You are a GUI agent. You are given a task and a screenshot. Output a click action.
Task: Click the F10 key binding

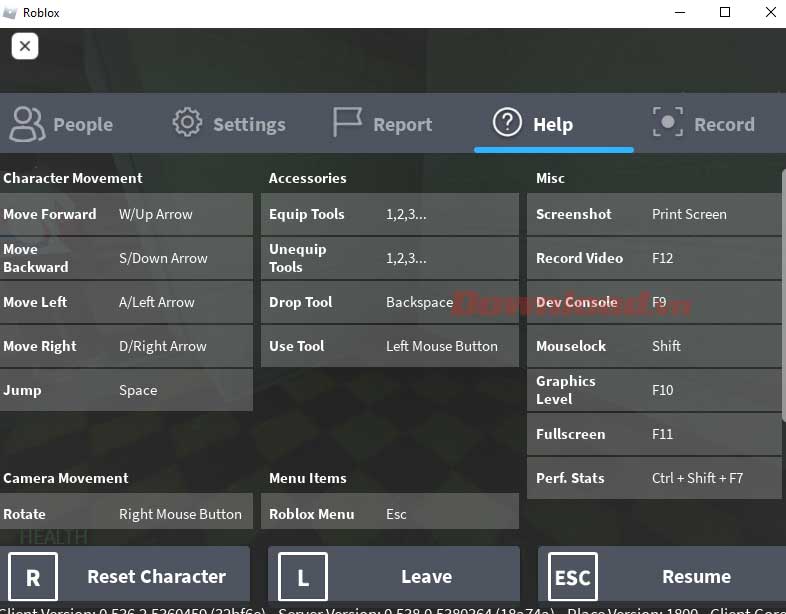662,390
